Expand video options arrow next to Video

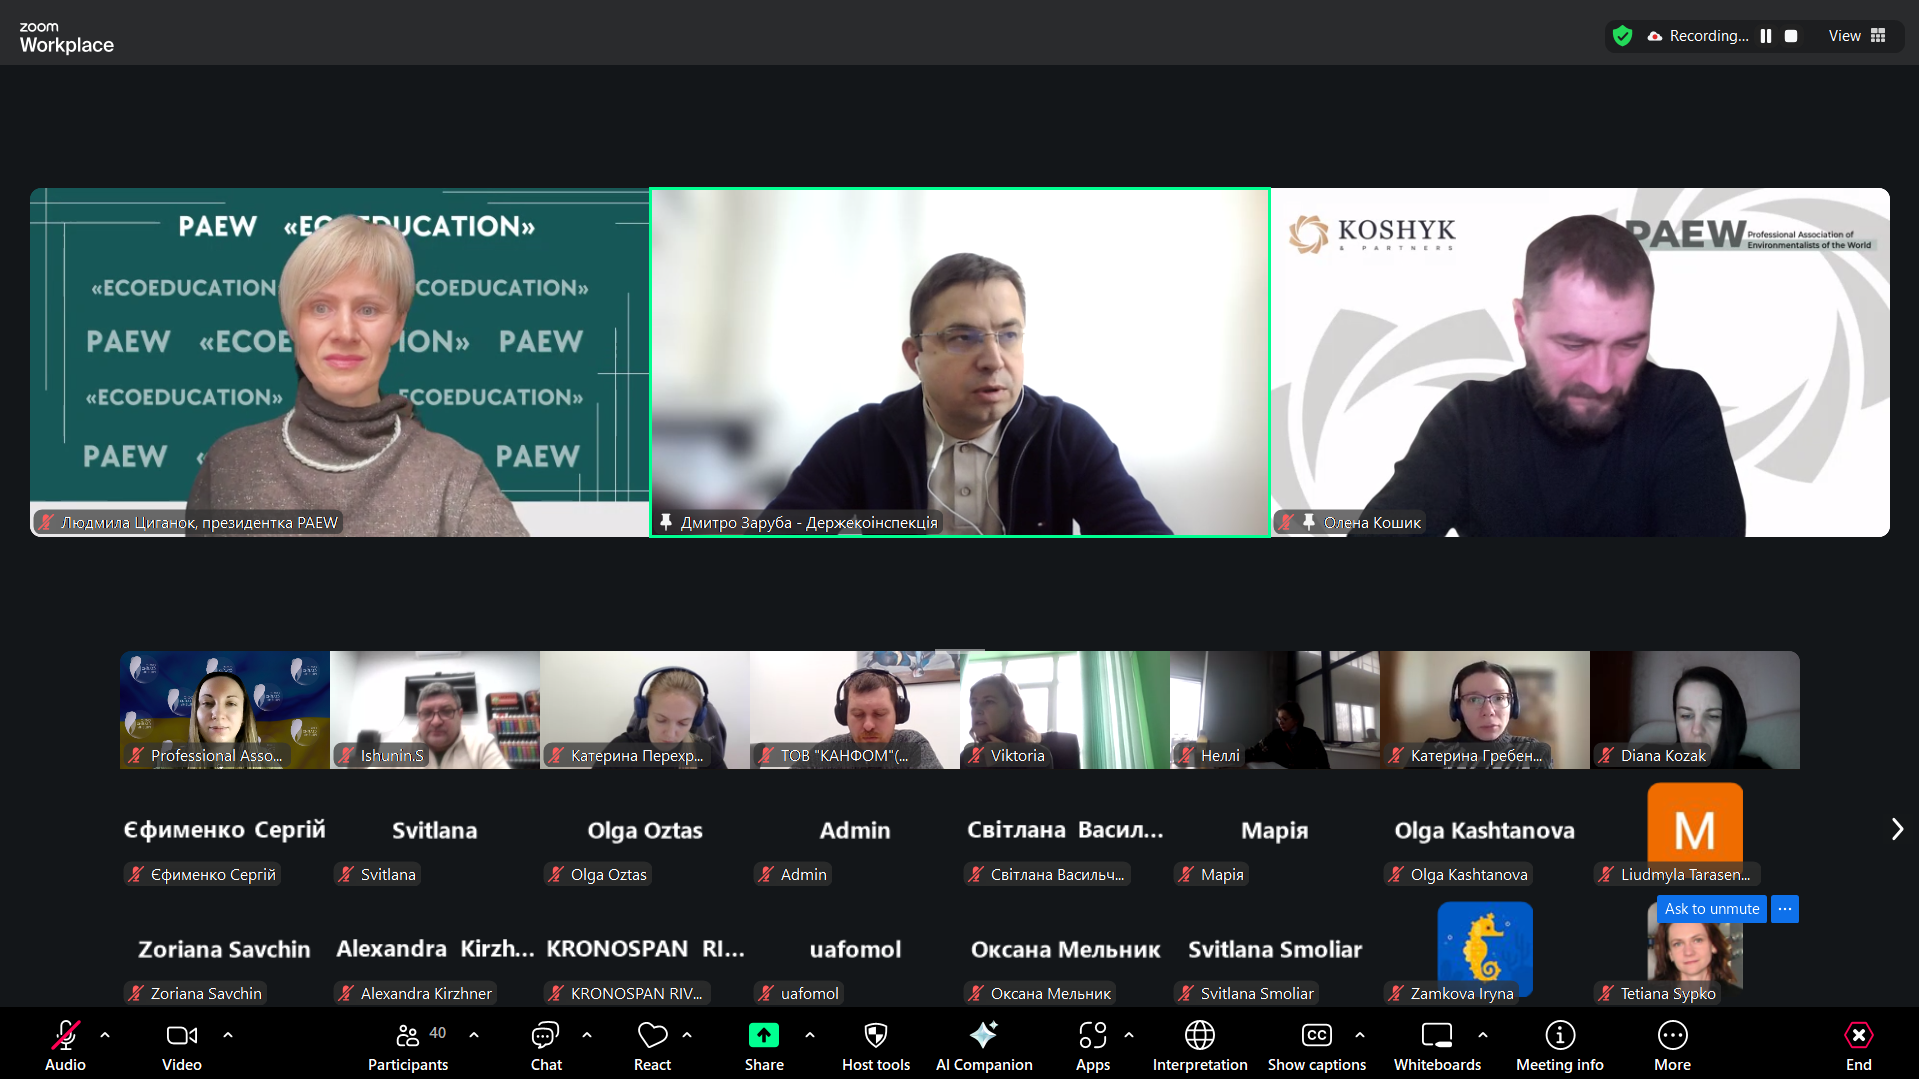(228, 1035)
